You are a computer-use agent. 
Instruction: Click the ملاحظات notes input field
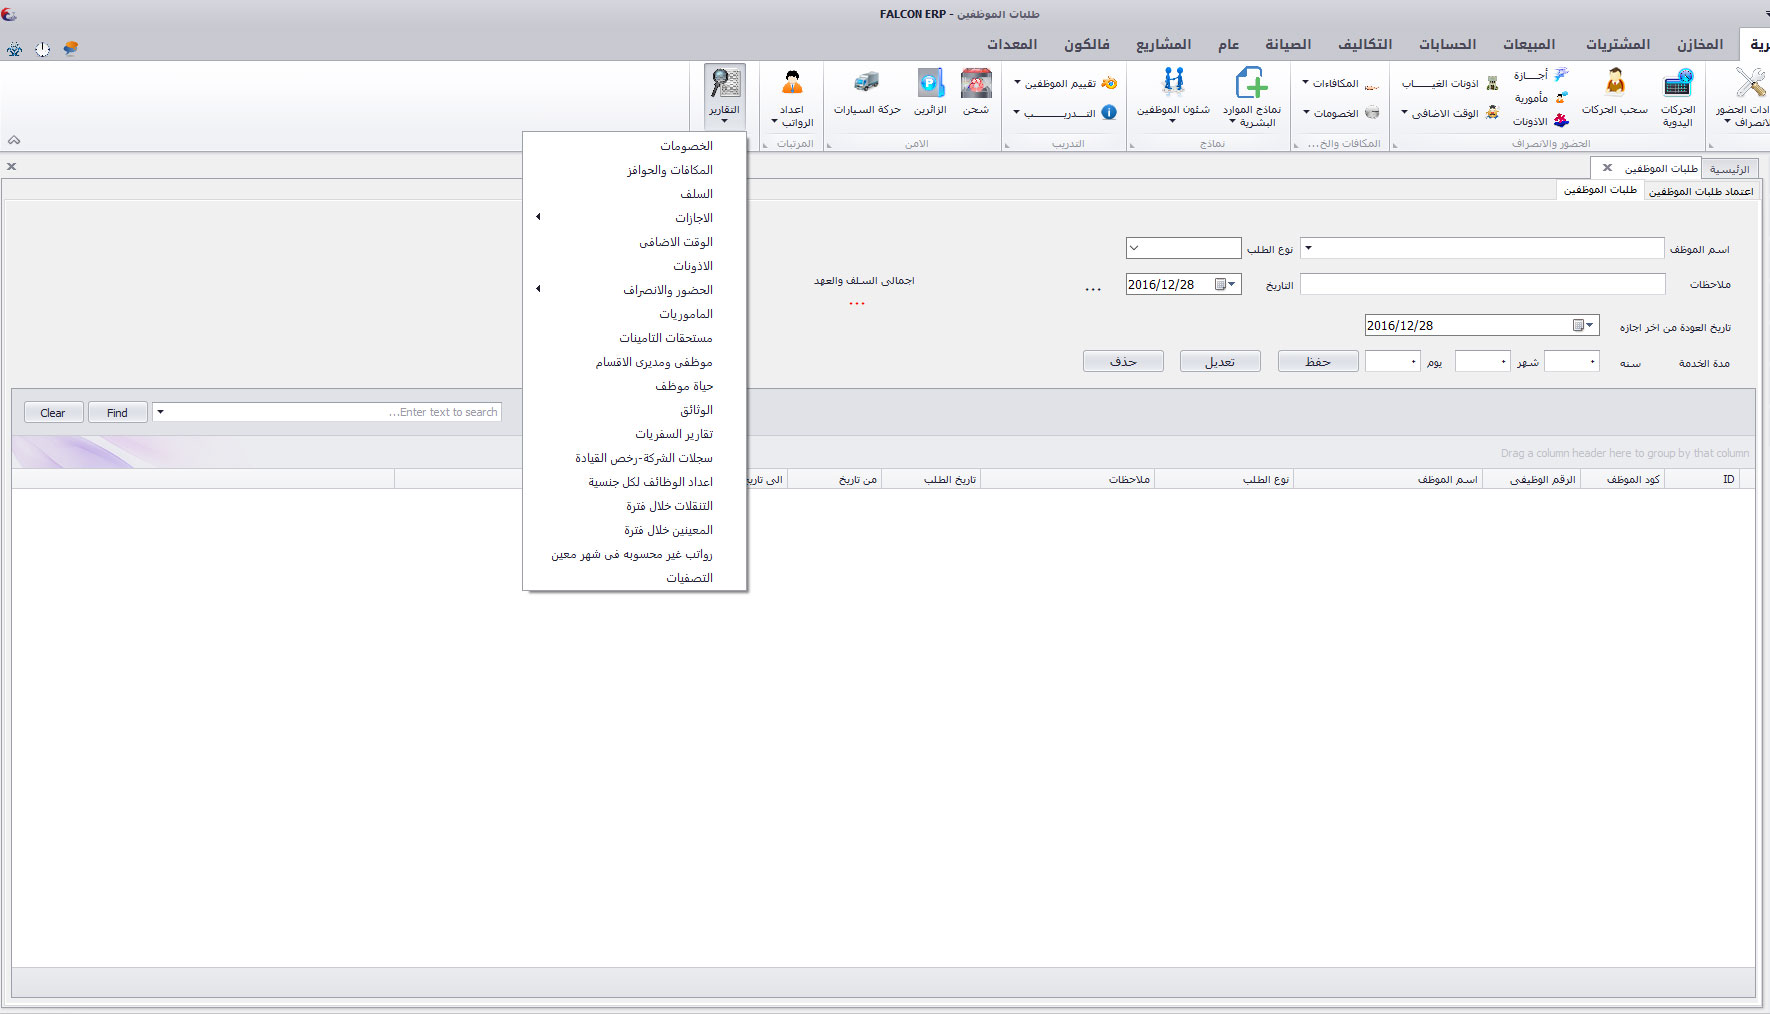click(1482, 285)
